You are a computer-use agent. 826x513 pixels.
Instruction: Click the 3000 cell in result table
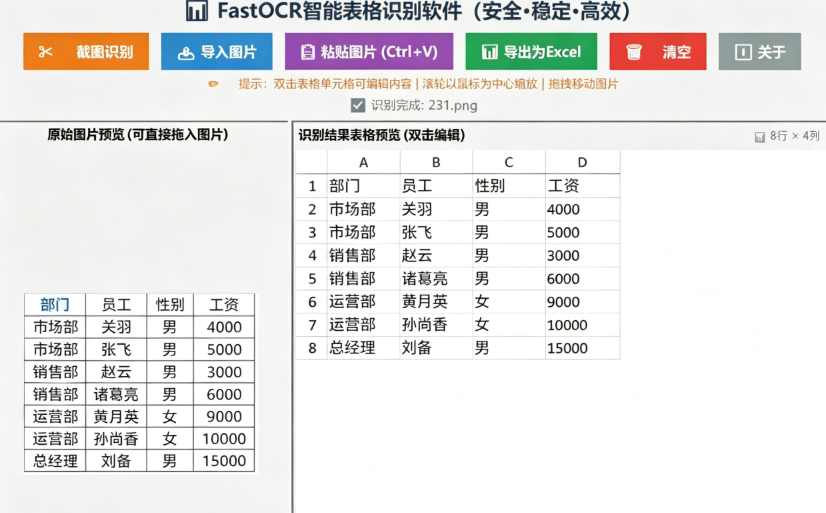click(x=583, y=255)
